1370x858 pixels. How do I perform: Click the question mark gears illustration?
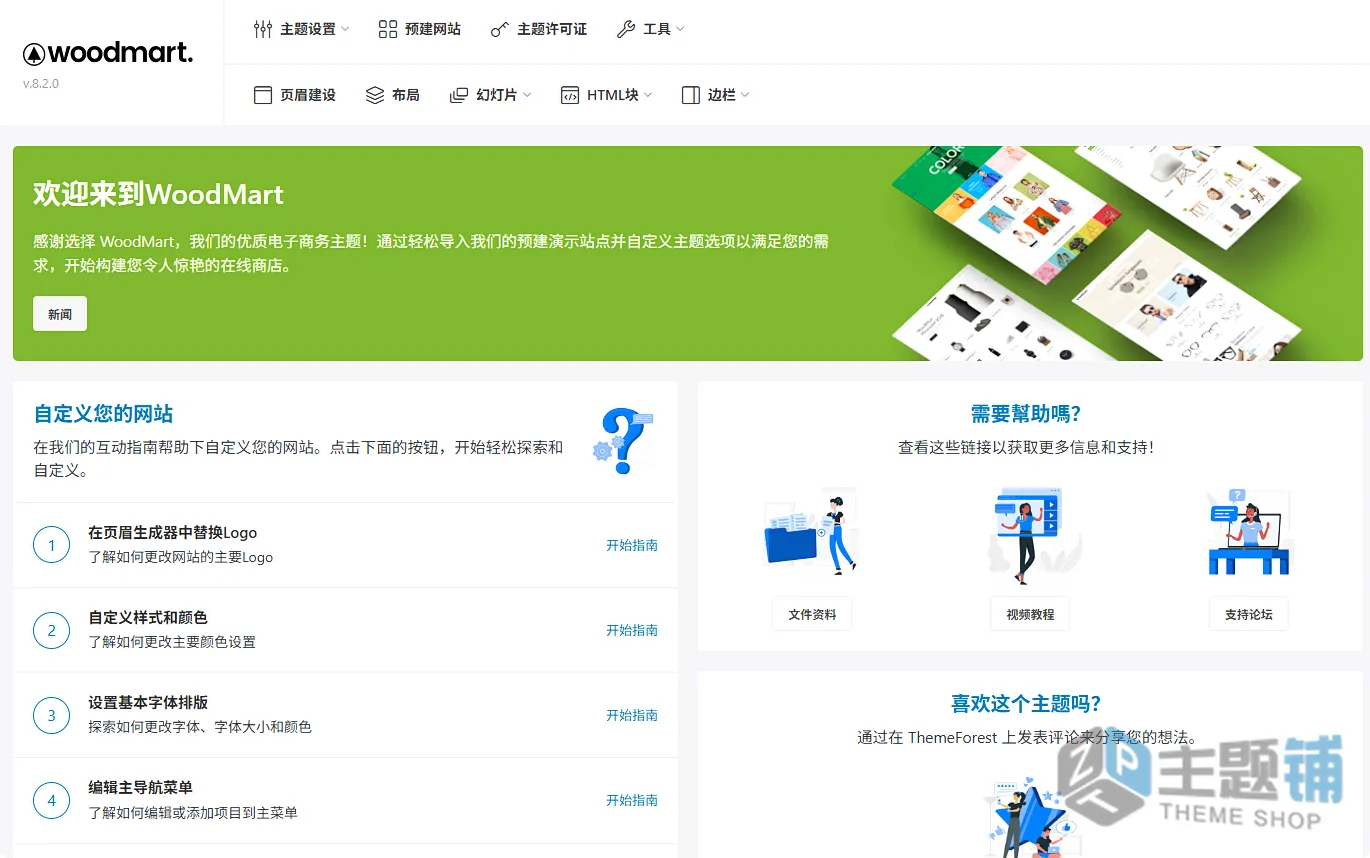(x=623, y=441)
